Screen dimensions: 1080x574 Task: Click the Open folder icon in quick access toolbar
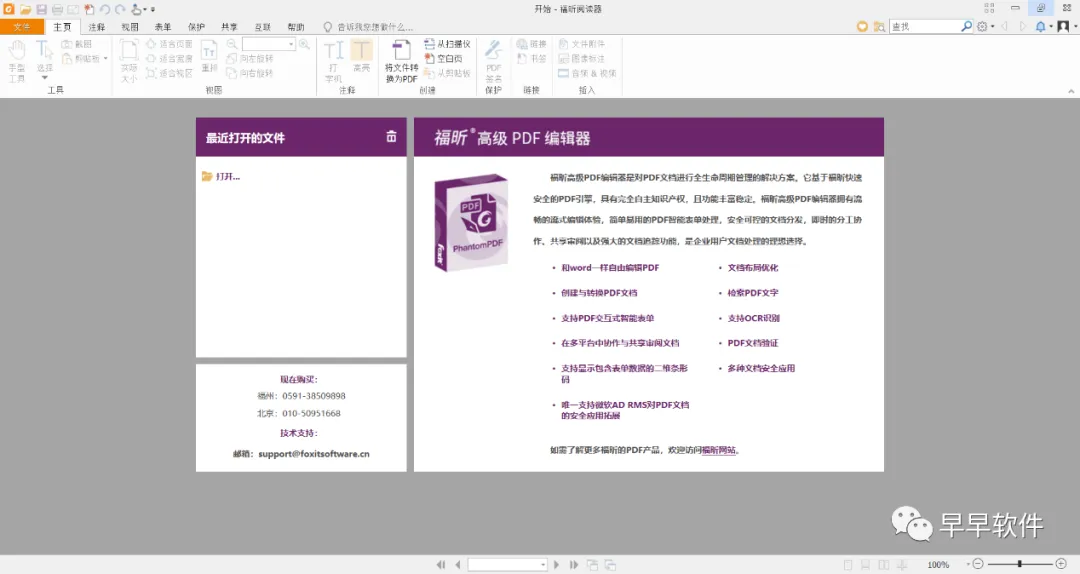tap(25, 10)
